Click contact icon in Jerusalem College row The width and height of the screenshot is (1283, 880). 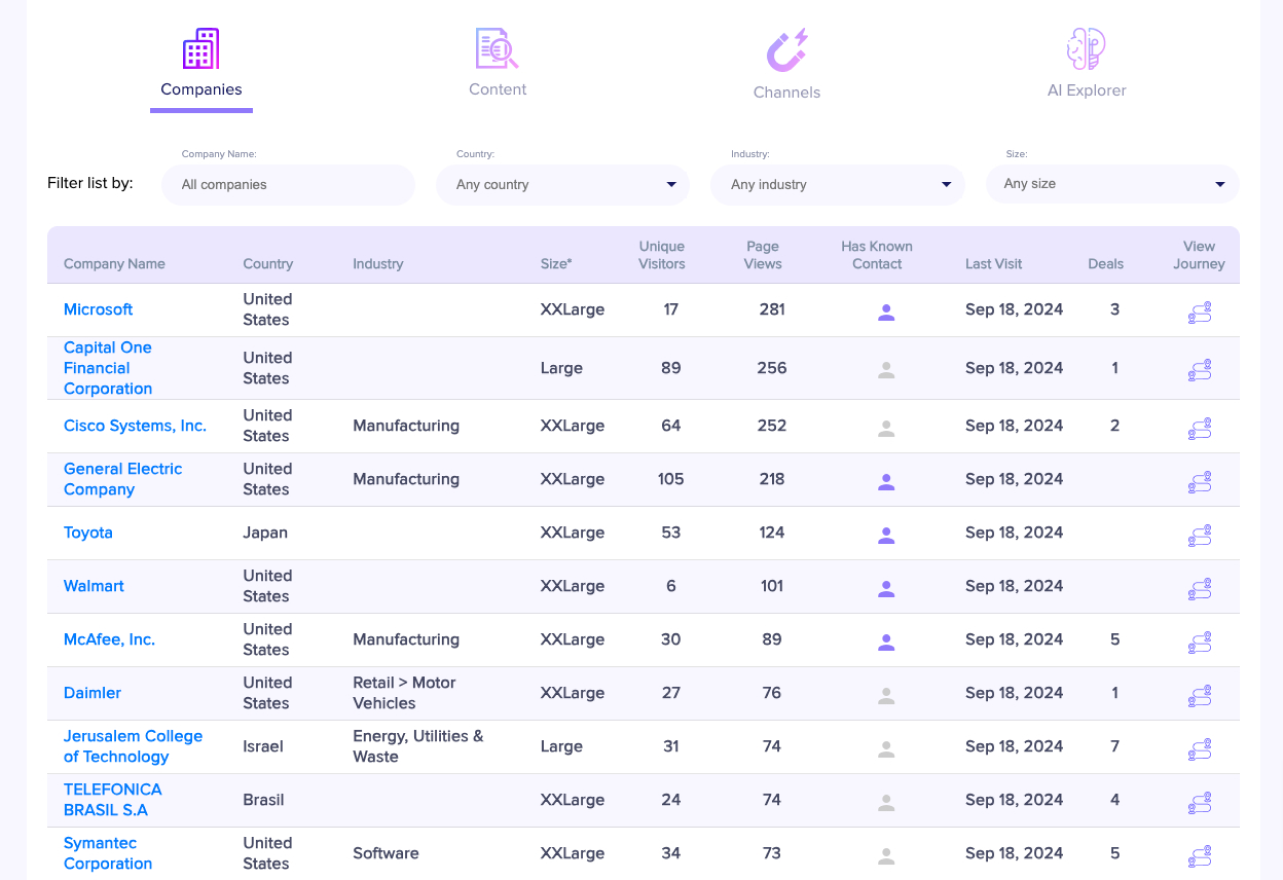point(886,749)
